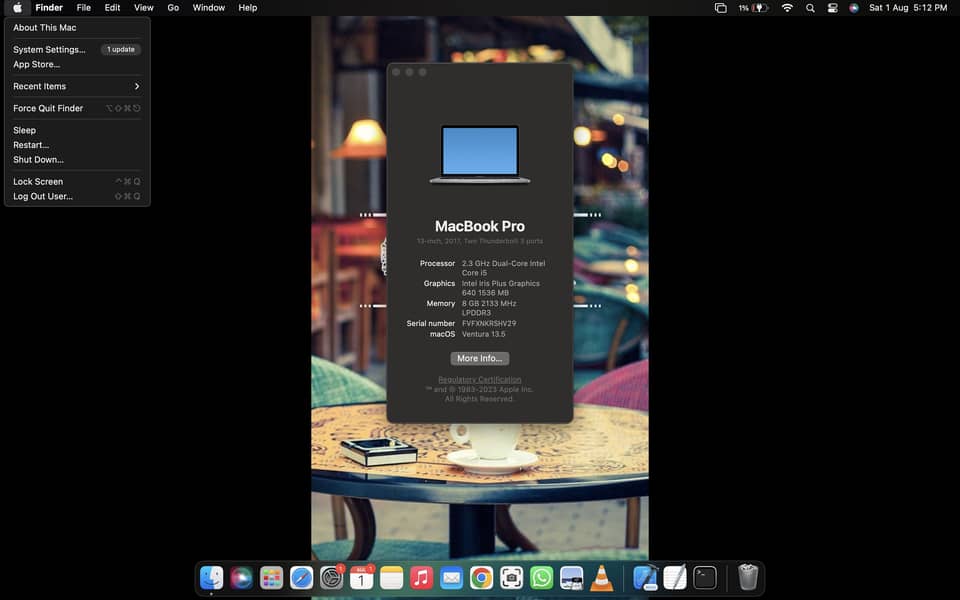Image resolution: width=960 pixels, height=600 pixels.
Task: Click the 8 GB 2133 MHz memory text
Action: [489, 308]
